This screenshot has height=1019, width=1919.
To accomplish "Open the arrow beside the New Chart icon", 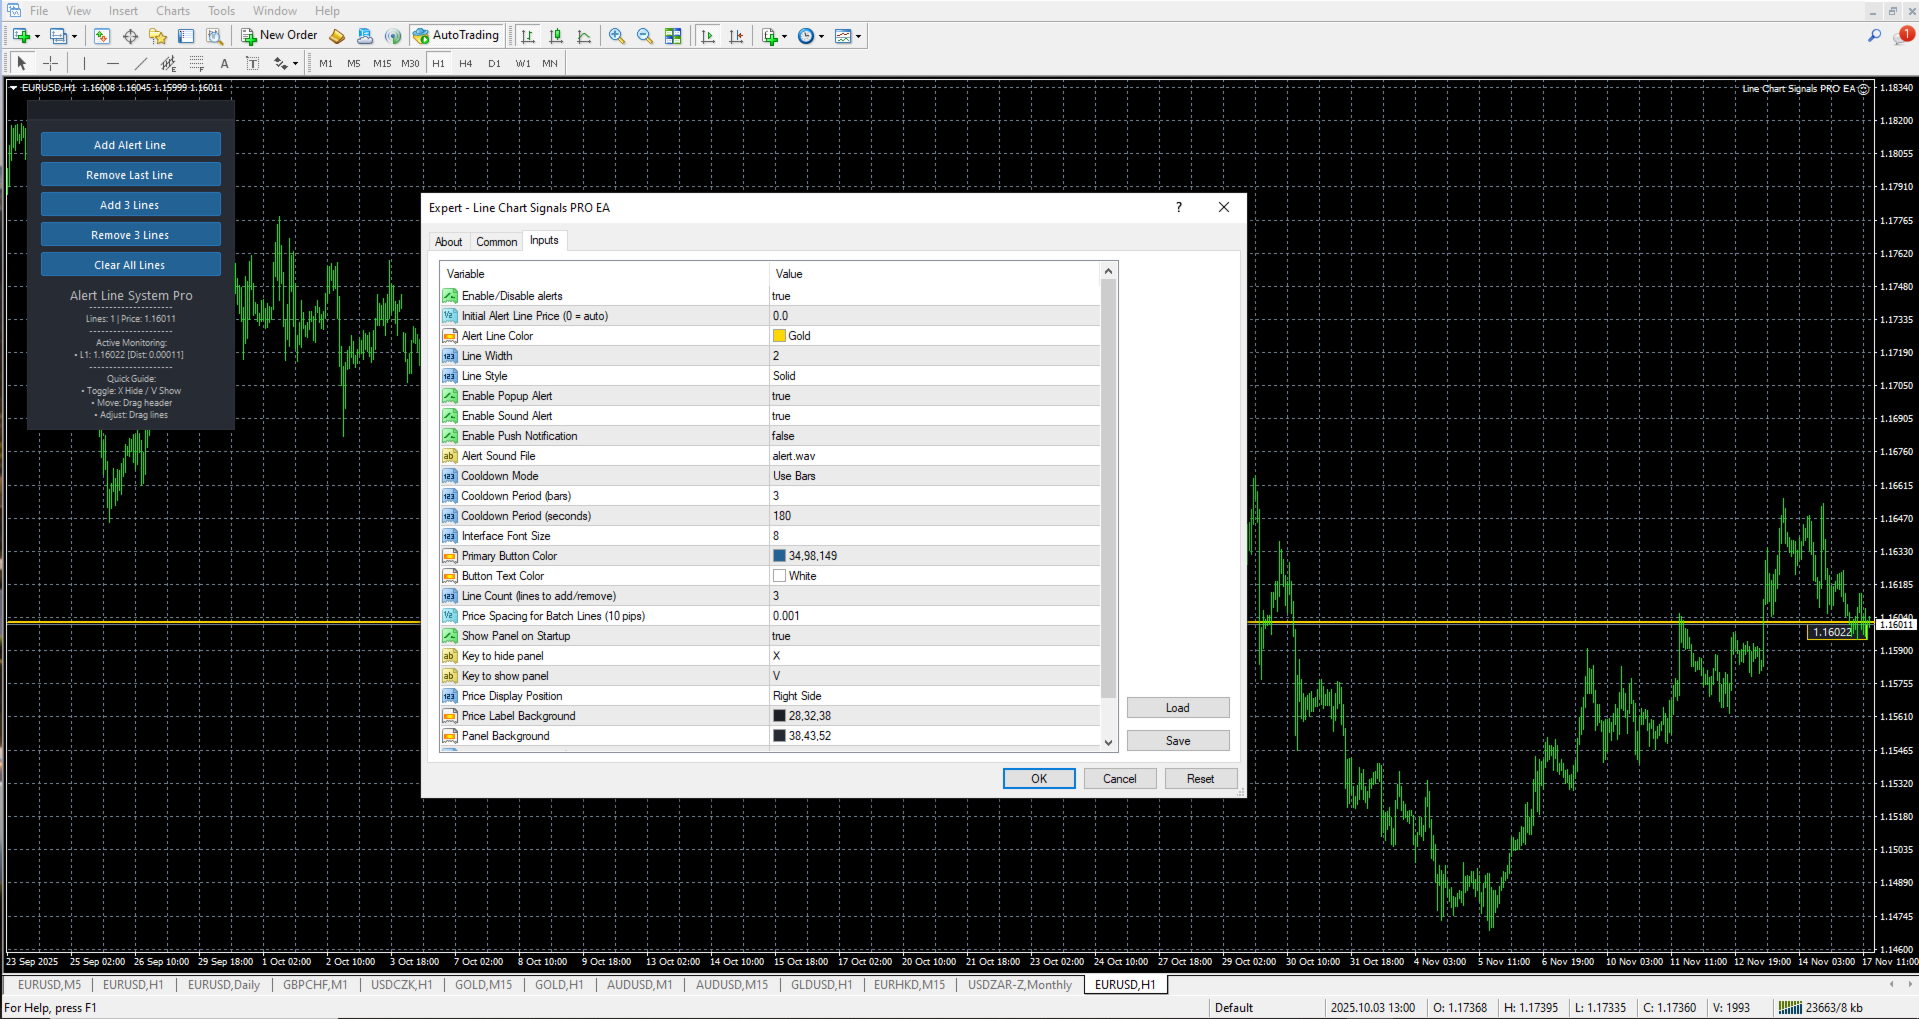I will point(37,37).
